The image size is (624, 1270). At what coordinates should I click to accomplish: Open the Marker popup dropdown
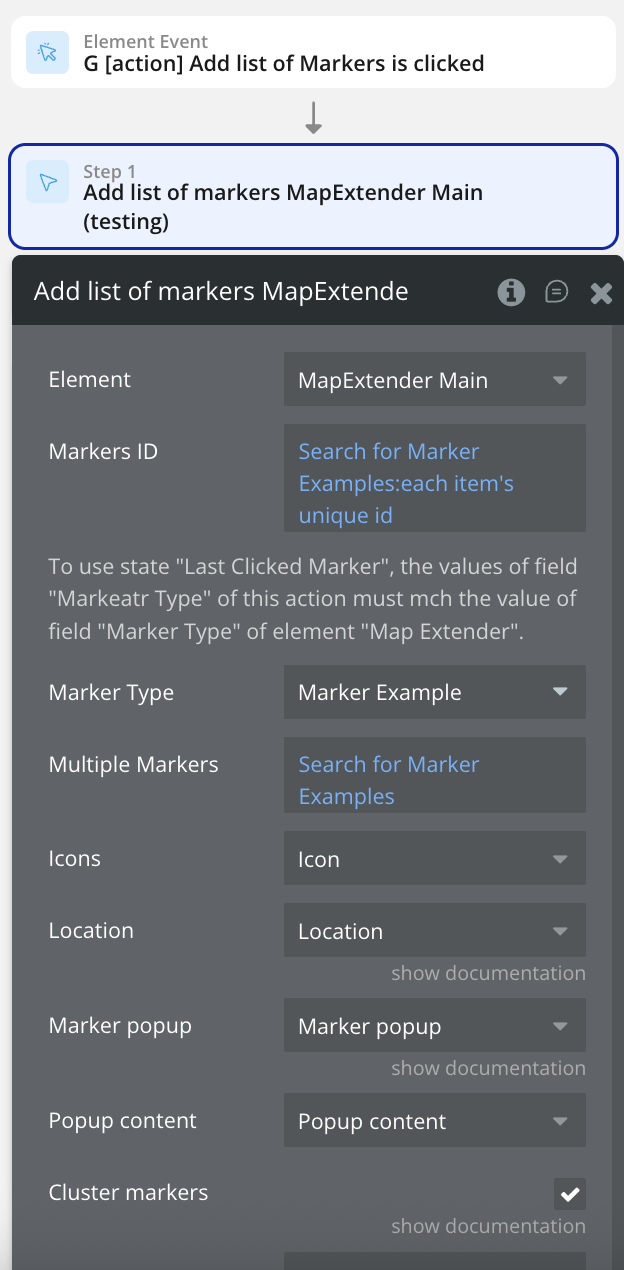[x=434, y=1027]
